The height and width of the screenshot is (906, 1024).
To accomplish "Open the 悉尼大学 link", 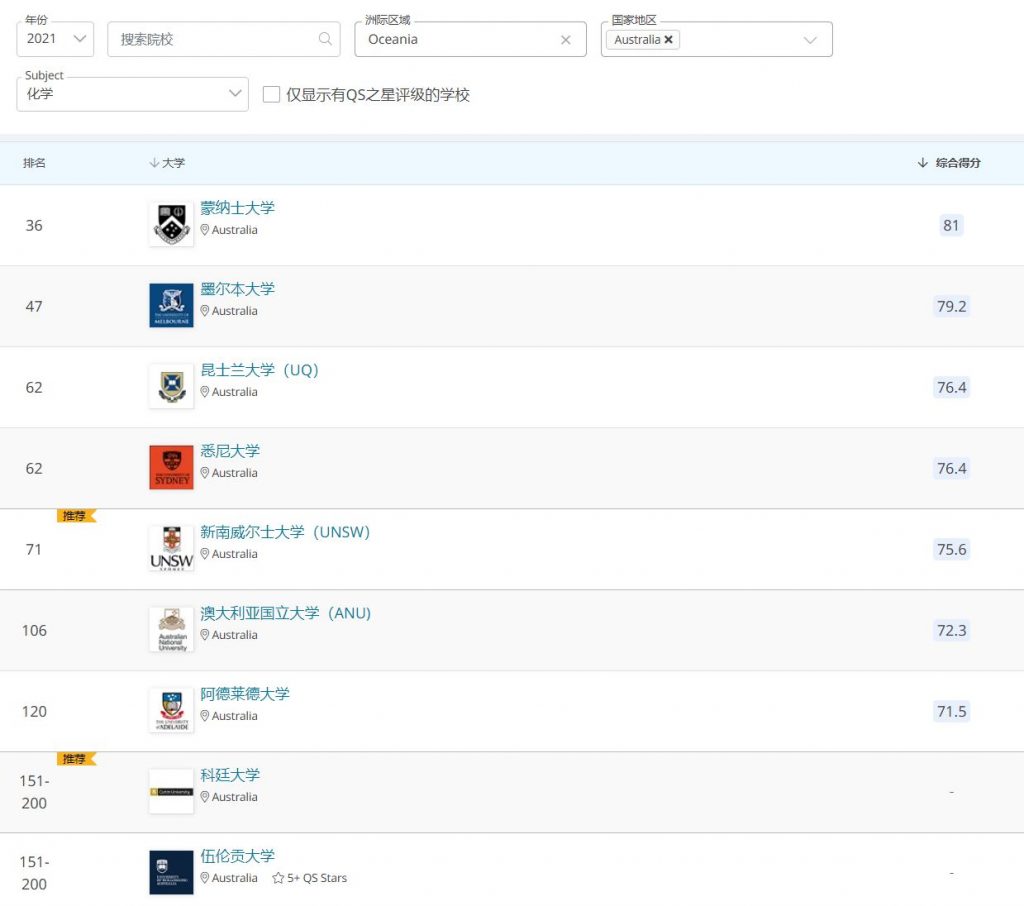I will coord(230,451).
